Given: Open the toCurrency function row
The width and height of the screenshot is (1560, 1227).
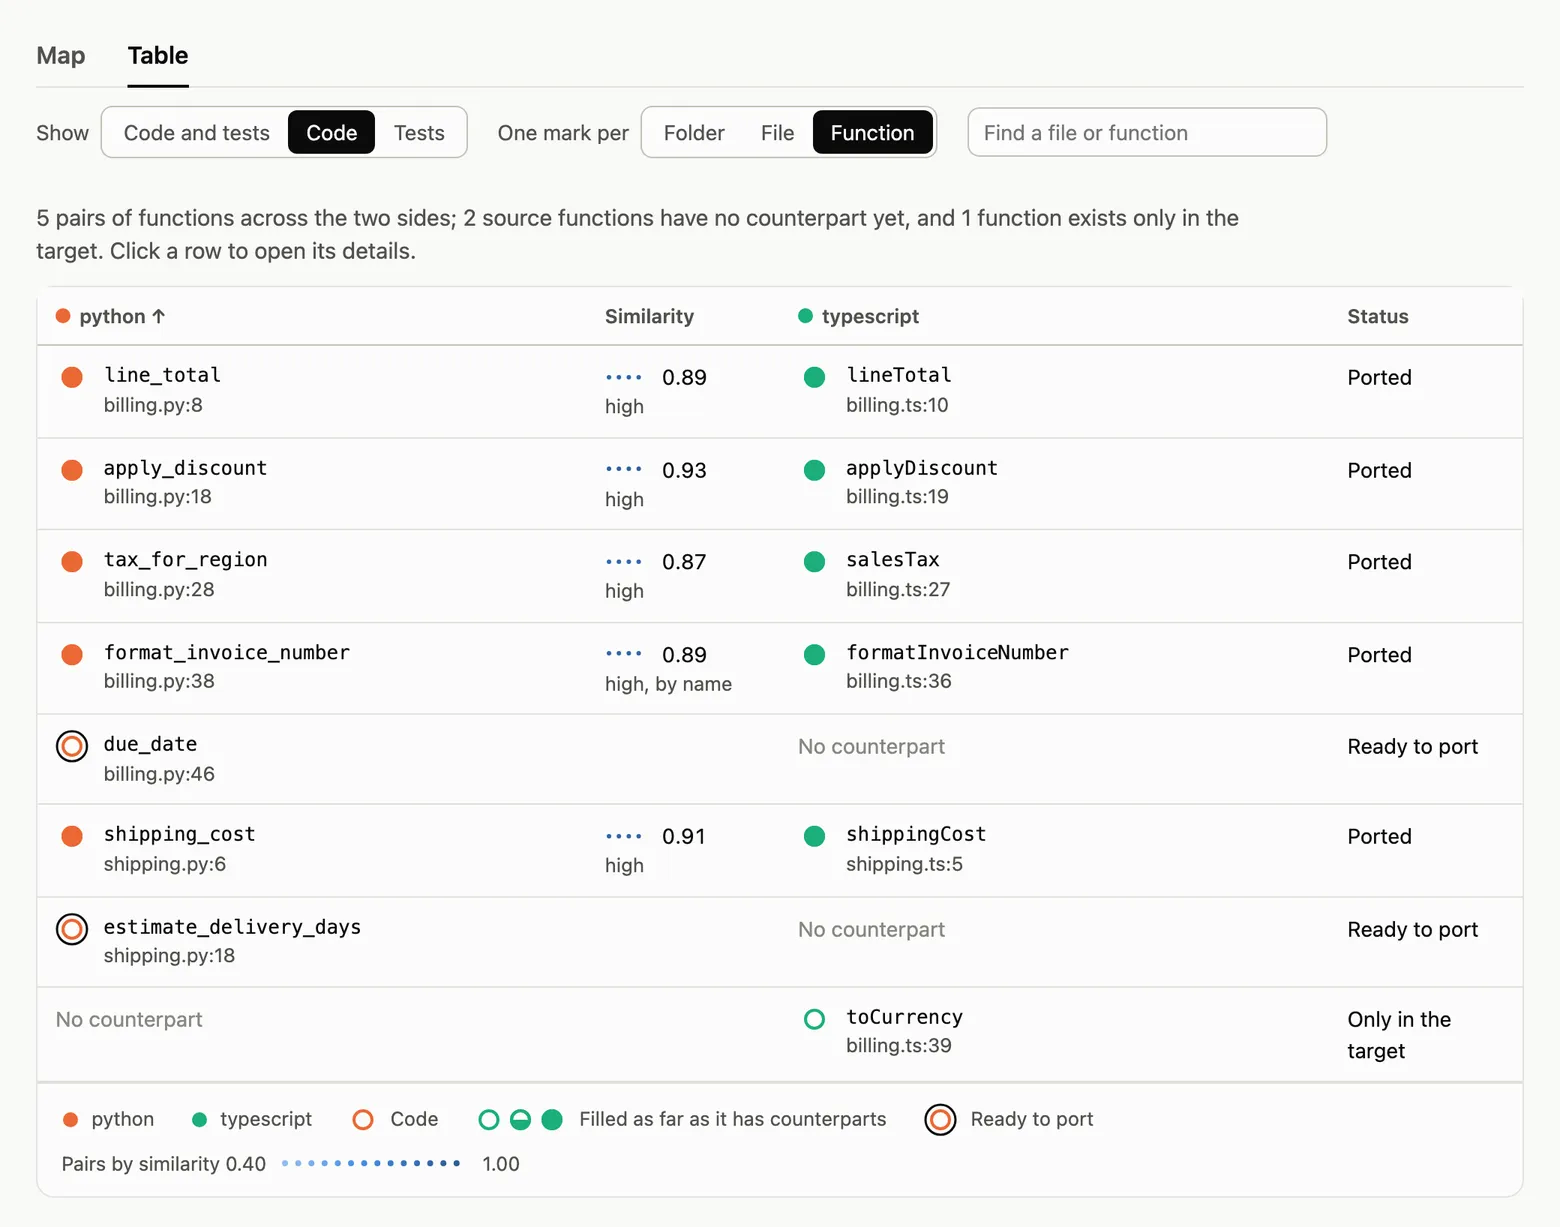Looking at the screenshot, I should [780, 1034].
